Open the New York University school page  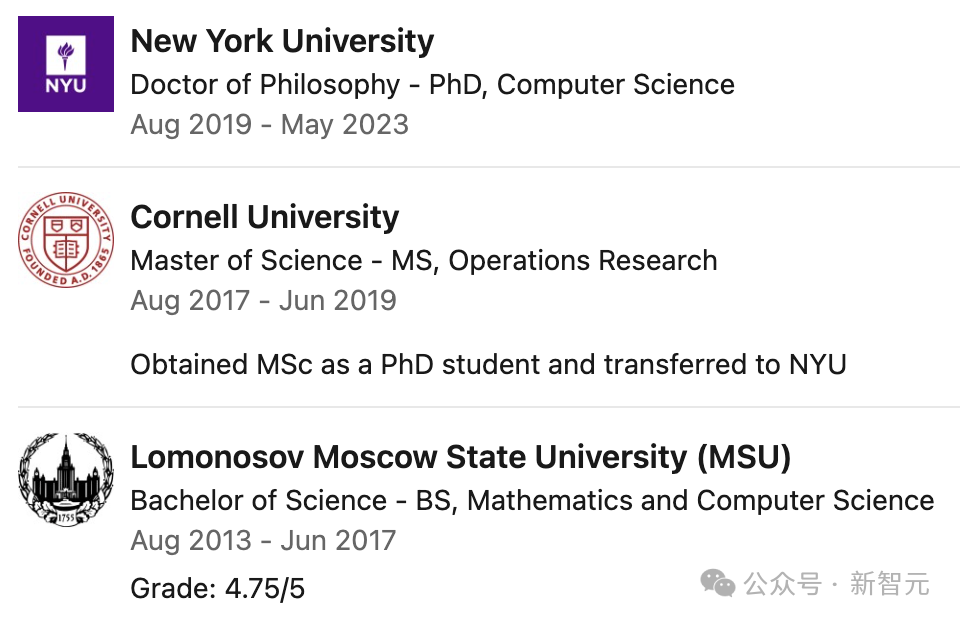tap(282, 41)
